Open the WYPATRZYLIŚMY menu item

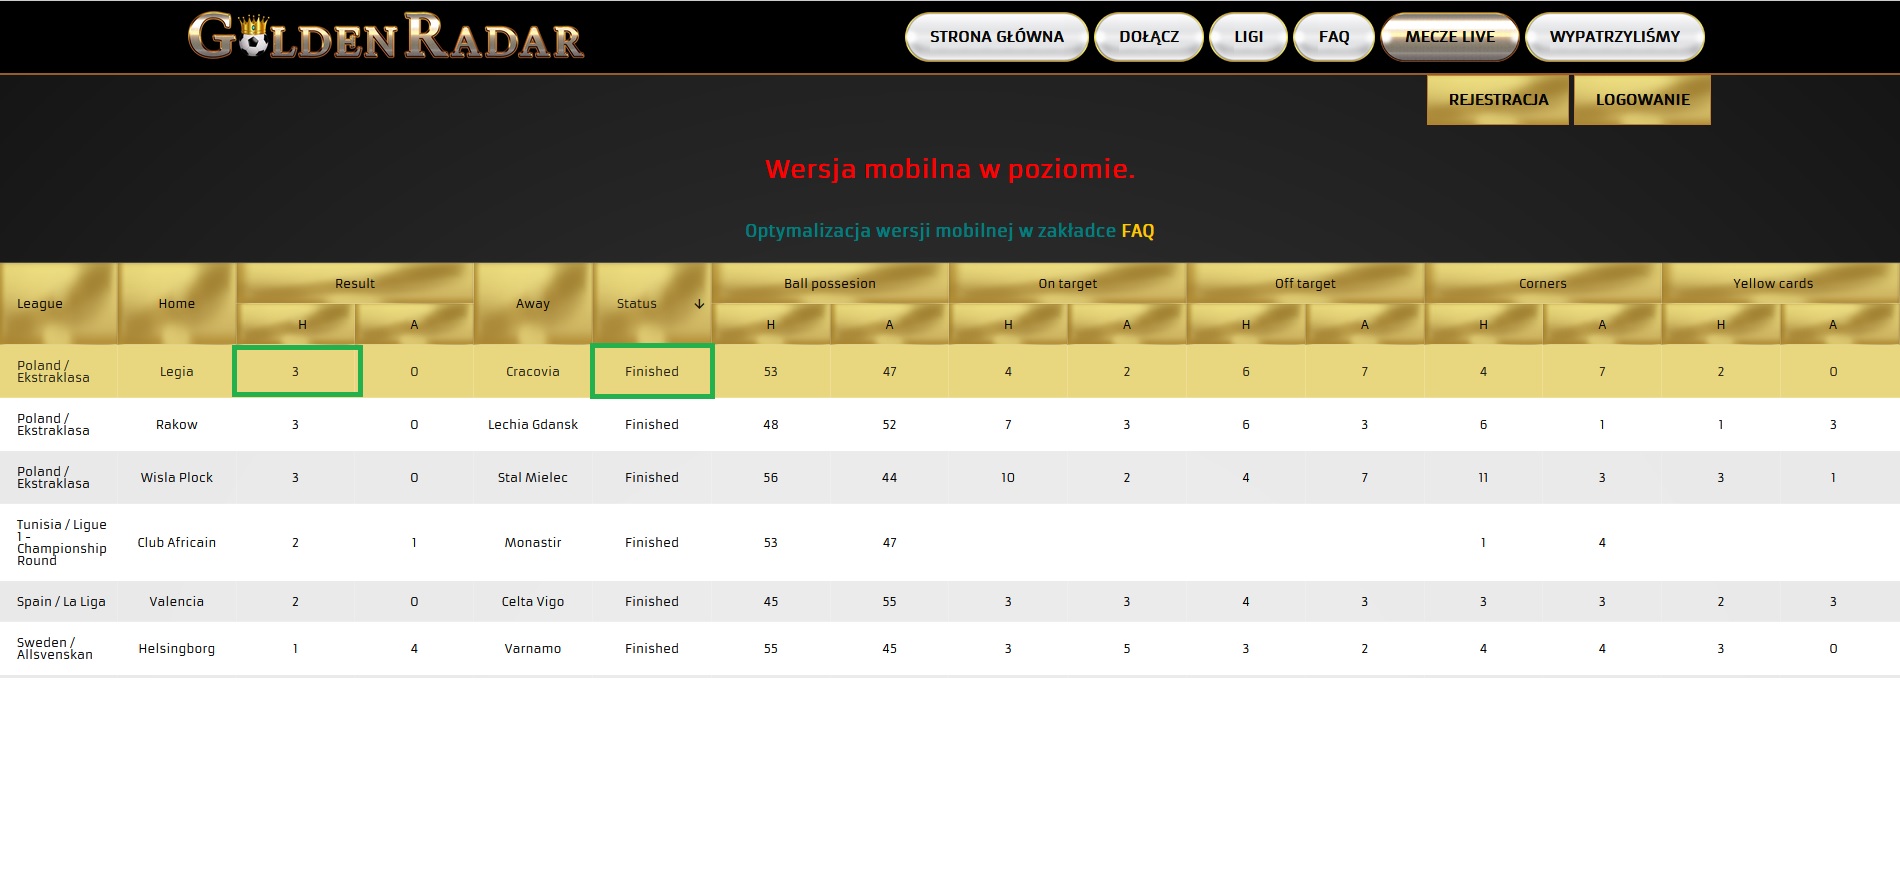[x=1615, y=37]
